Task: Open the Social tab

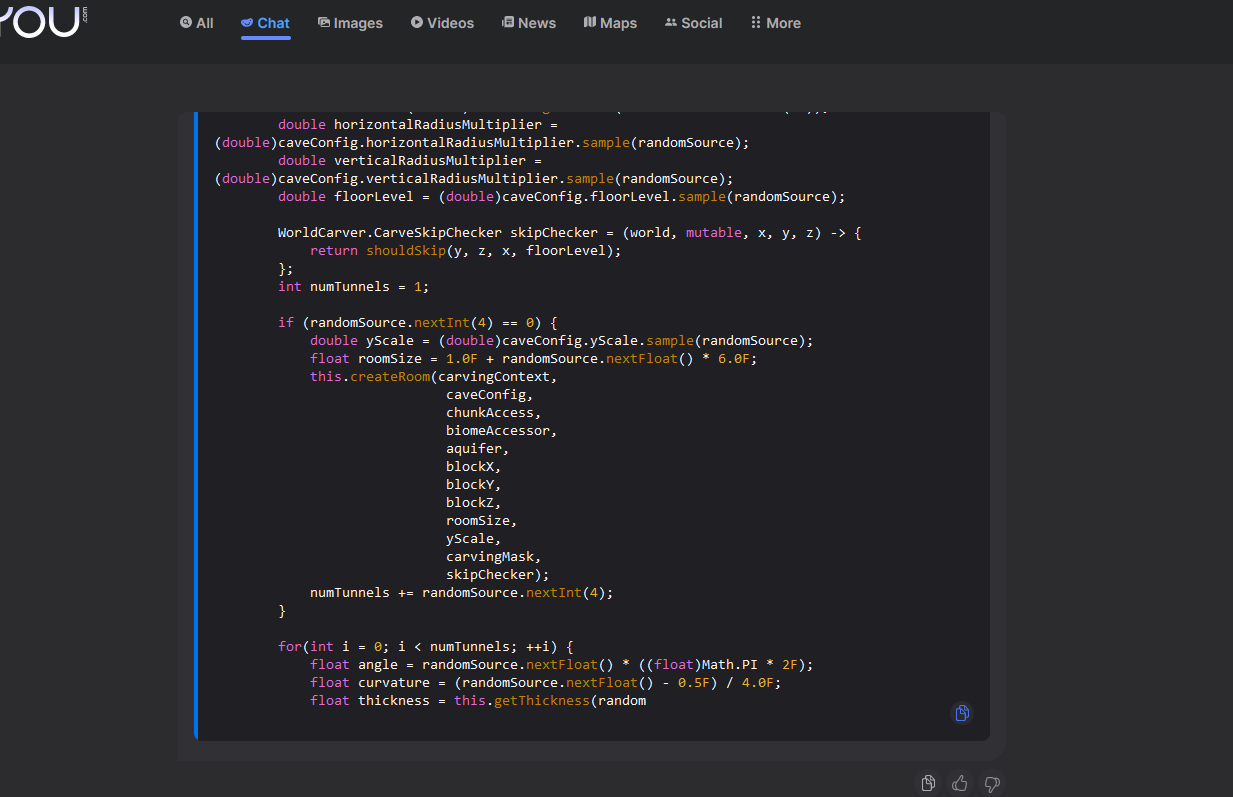Action: click(x=693, y=23)
